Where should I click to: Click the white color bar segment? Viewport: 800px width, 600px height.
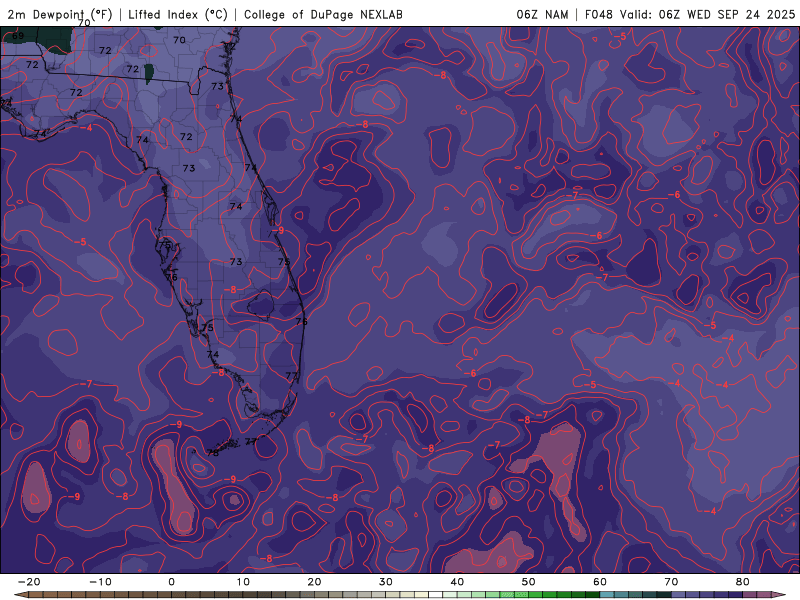(x=436, y=594)
